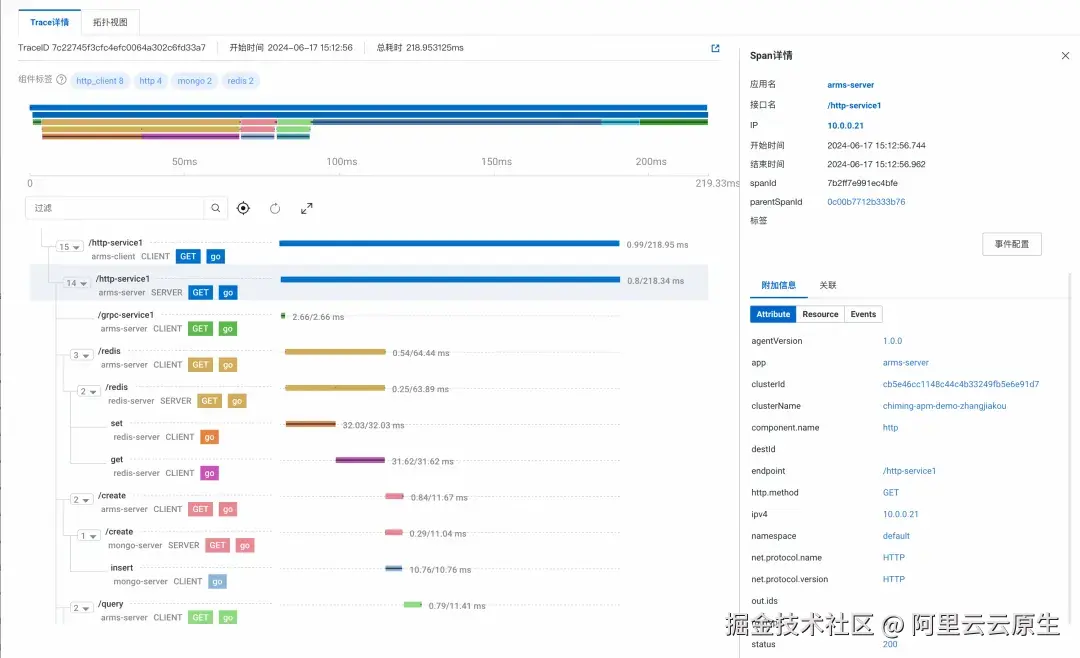Click the search magnifier in filter box
This screenshot has height=658, width=1080.
point(216,208)
